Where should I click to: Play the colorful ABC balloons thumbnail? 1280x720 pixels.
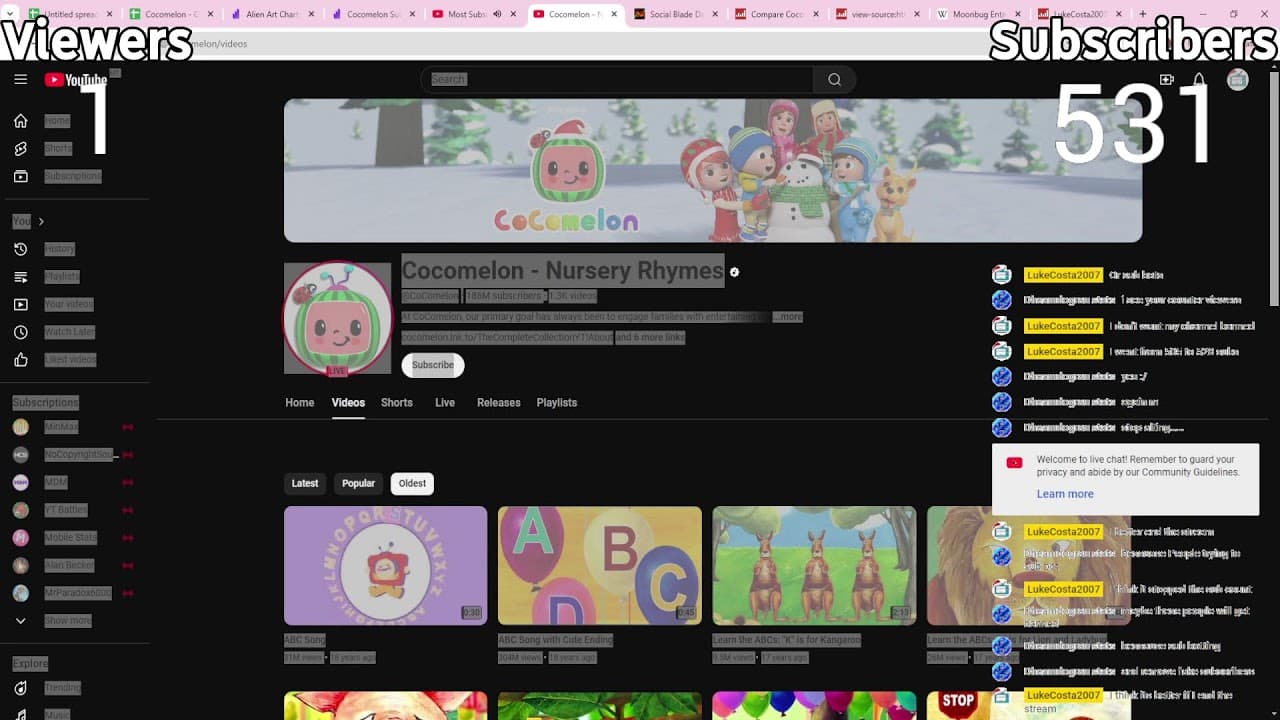coord(600,565)
